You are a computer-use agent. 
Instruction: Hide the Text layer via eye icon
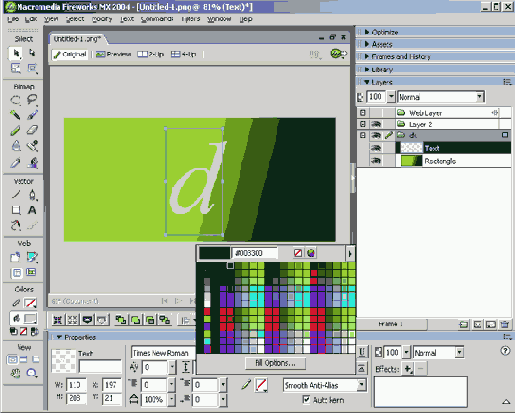point(376,148)
